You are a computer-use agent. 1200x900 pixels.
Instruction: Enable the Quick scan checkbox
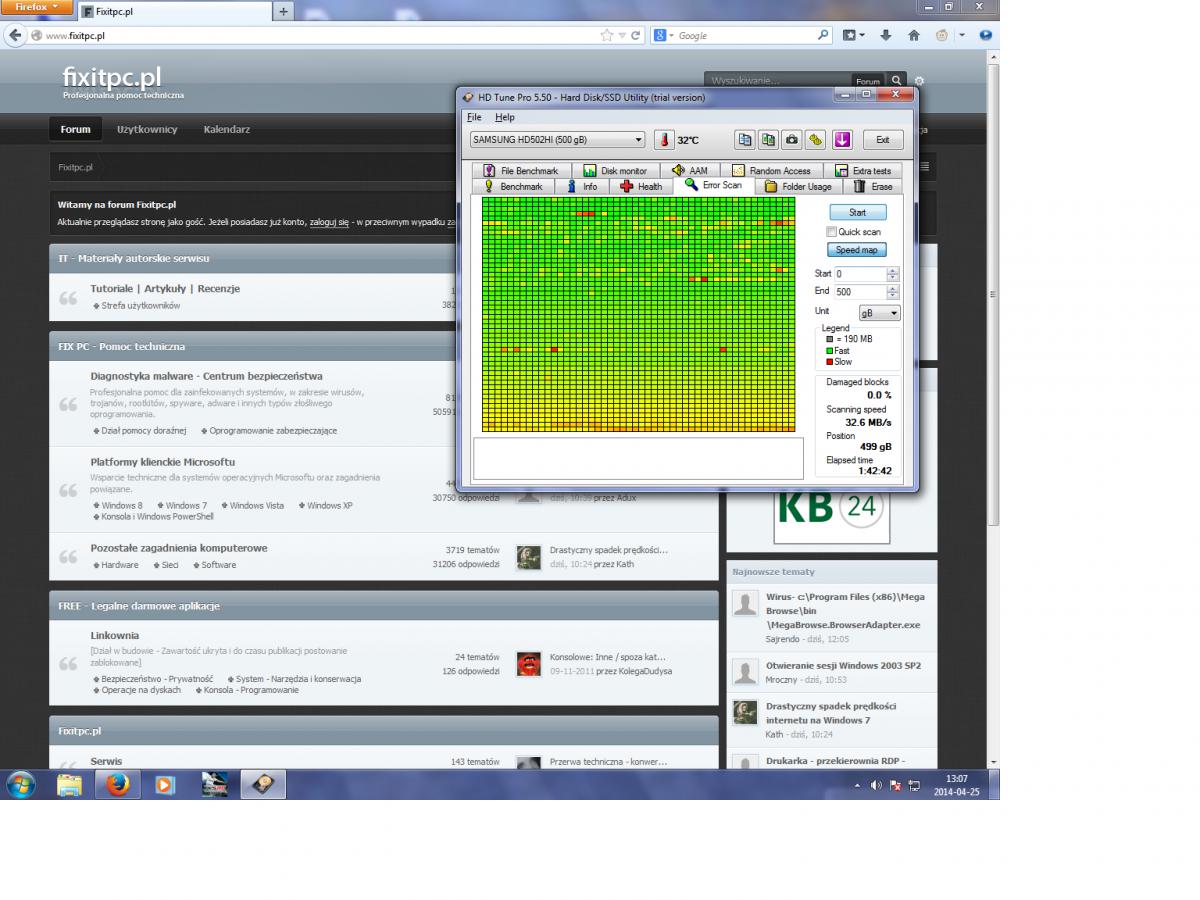832,232
